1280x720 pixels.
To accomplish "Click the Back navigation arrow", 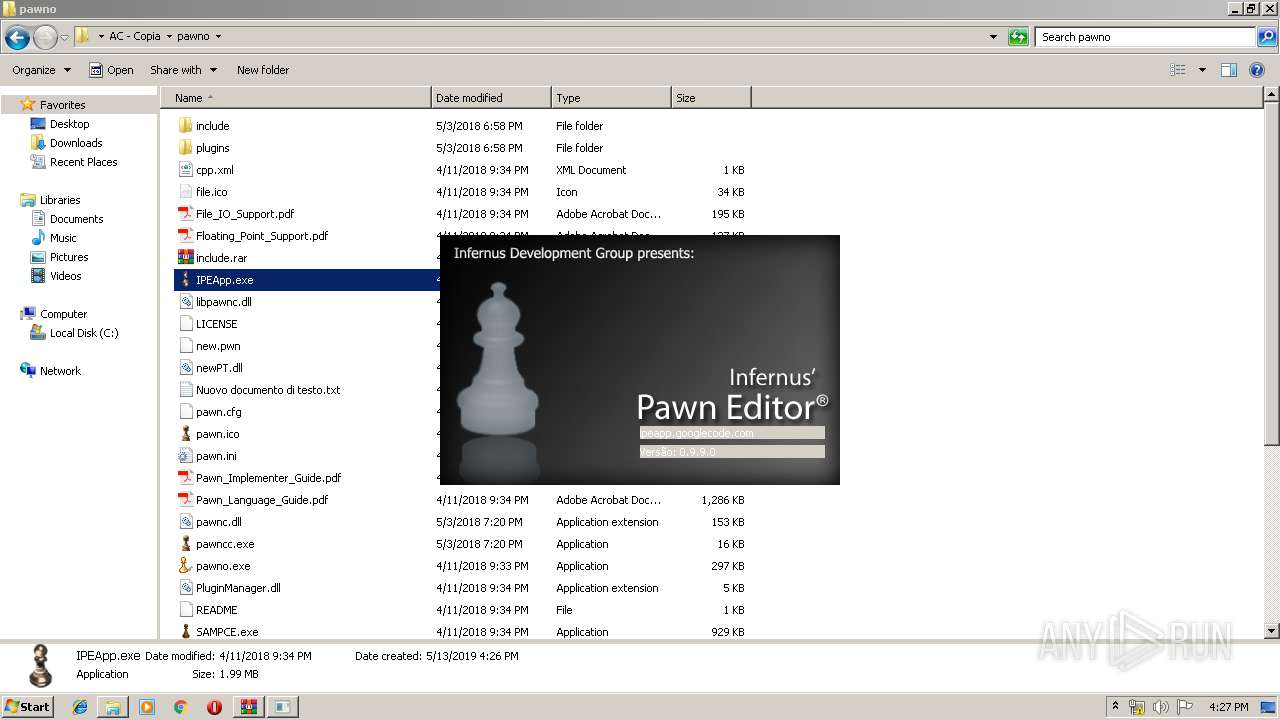I will 17,38.
